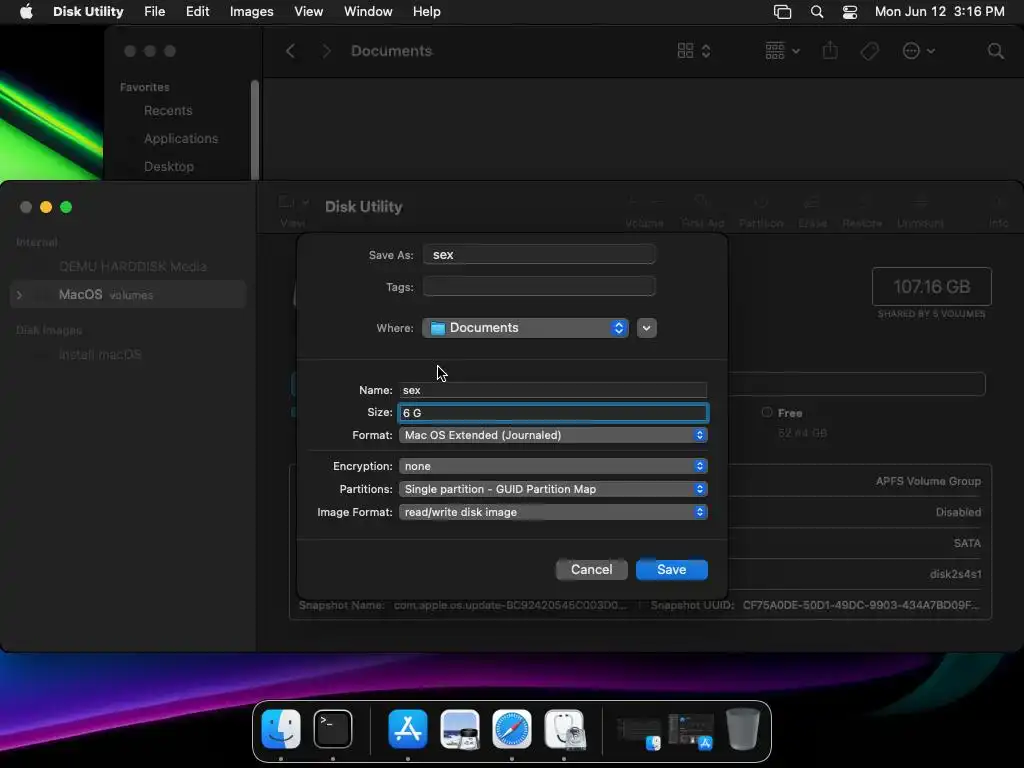The image size is (1024, 768).
Task: Launch Safari from the Dock
Action: pos(511,729)
